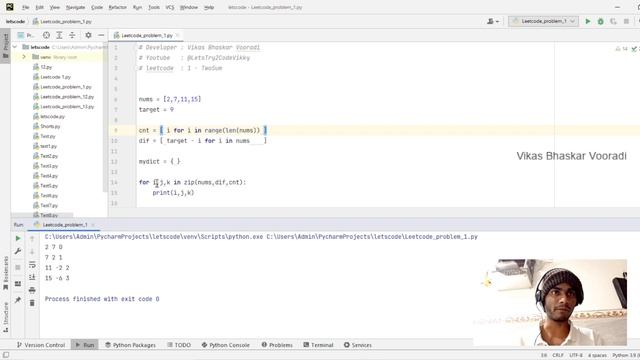Click warnings indicator at editor top right
This screenshot has width=640, height=360.
[x=622, y=49]
